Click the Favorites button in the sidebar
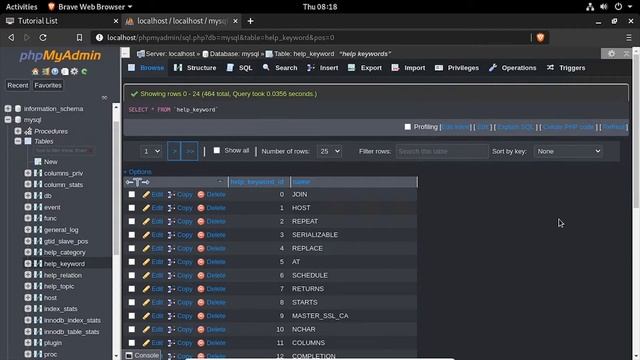The width and height of the screenshot is (640, 360). click(48, 85)
